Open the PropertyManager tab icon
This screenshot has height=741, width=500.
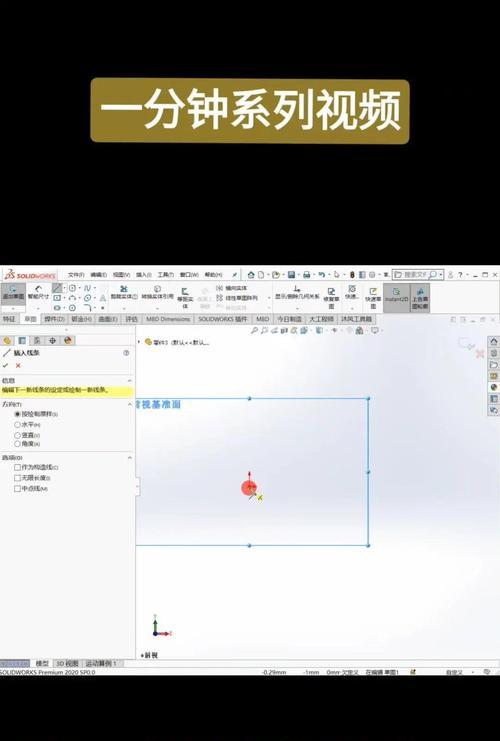22,340
